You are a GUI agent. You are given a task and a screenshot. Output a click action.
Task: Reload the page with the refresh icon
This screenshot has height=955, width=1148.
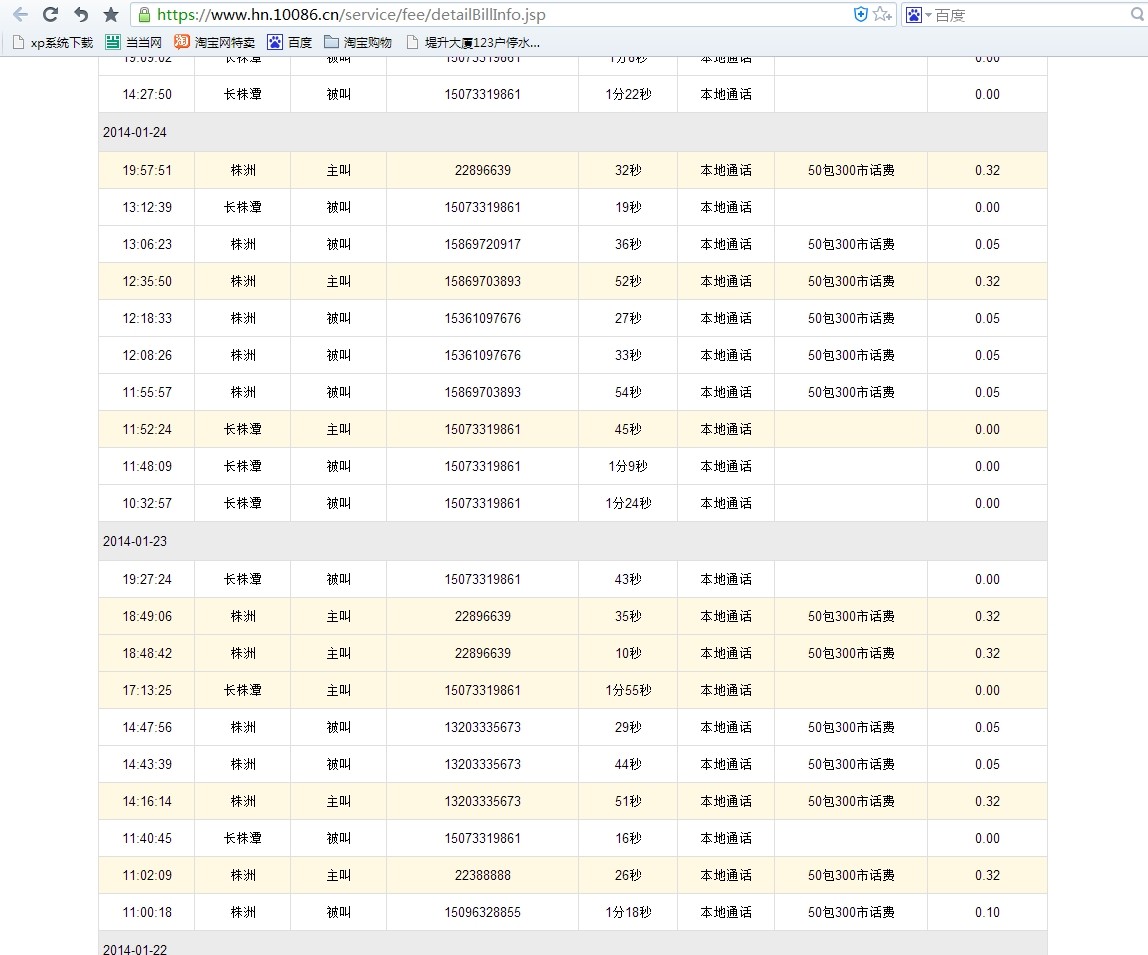pyautogui.click(x=50, y=15)
